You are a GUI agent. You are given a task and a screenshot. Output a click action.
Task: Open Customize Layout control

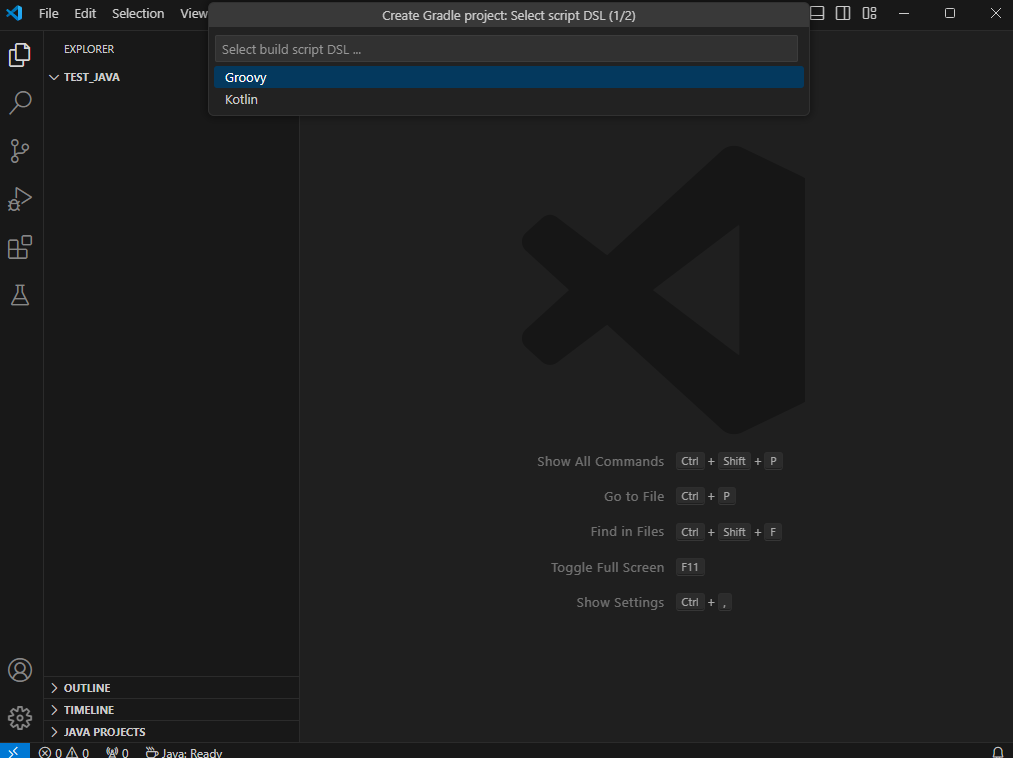pyautogui.click(x=869, y=13)
